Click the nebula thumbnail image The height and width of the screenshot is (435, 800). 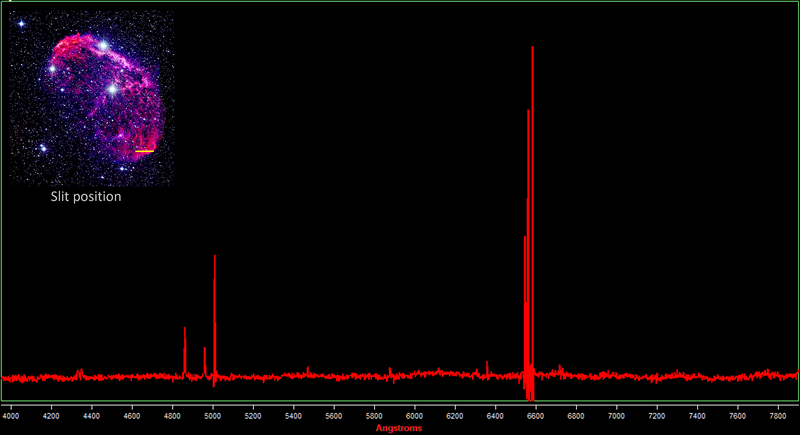92,98
